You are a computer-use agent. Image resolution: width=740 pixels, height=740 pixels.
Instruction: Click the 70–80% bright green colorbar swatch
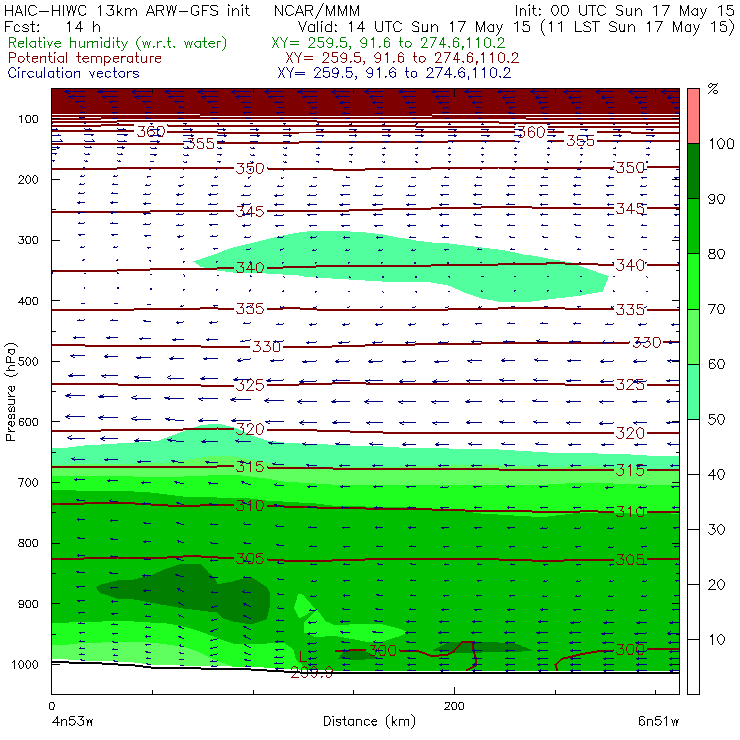(x=693, y=281)
